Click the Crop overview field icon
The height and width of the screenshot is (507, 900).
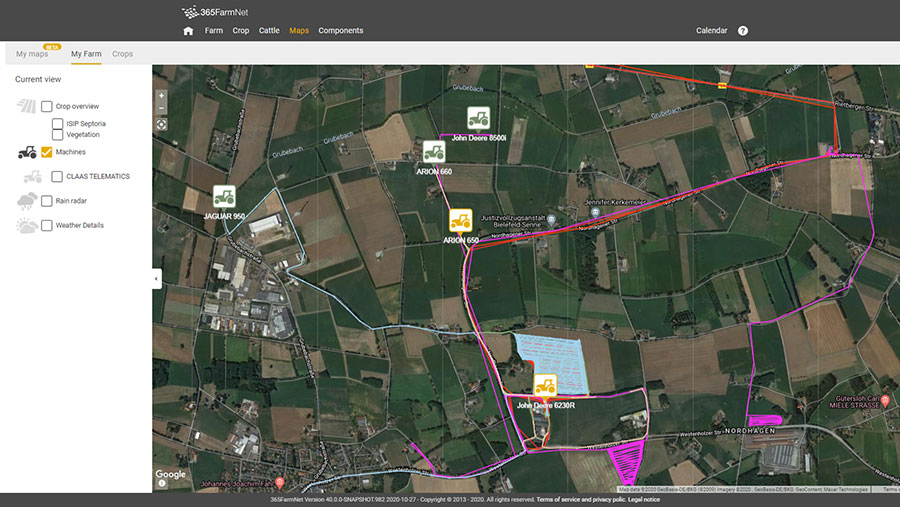26,106
